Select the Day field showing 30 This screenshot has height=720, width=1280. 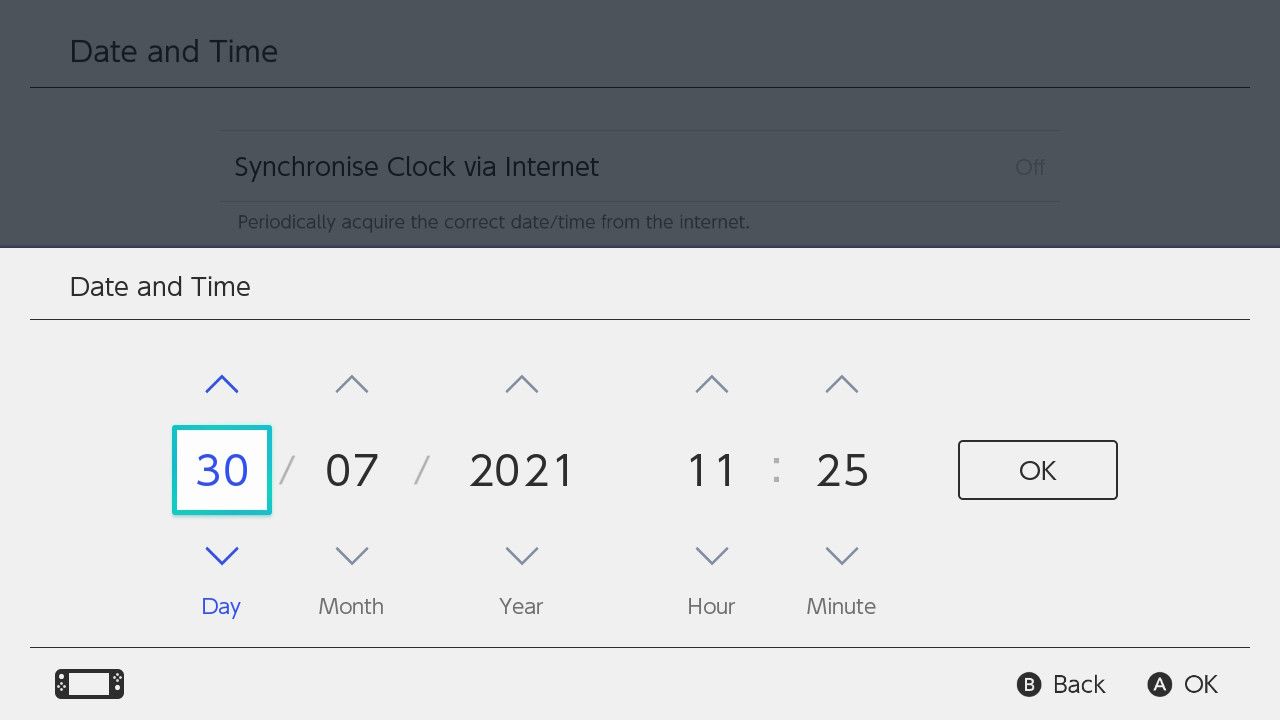coord(221,469)
